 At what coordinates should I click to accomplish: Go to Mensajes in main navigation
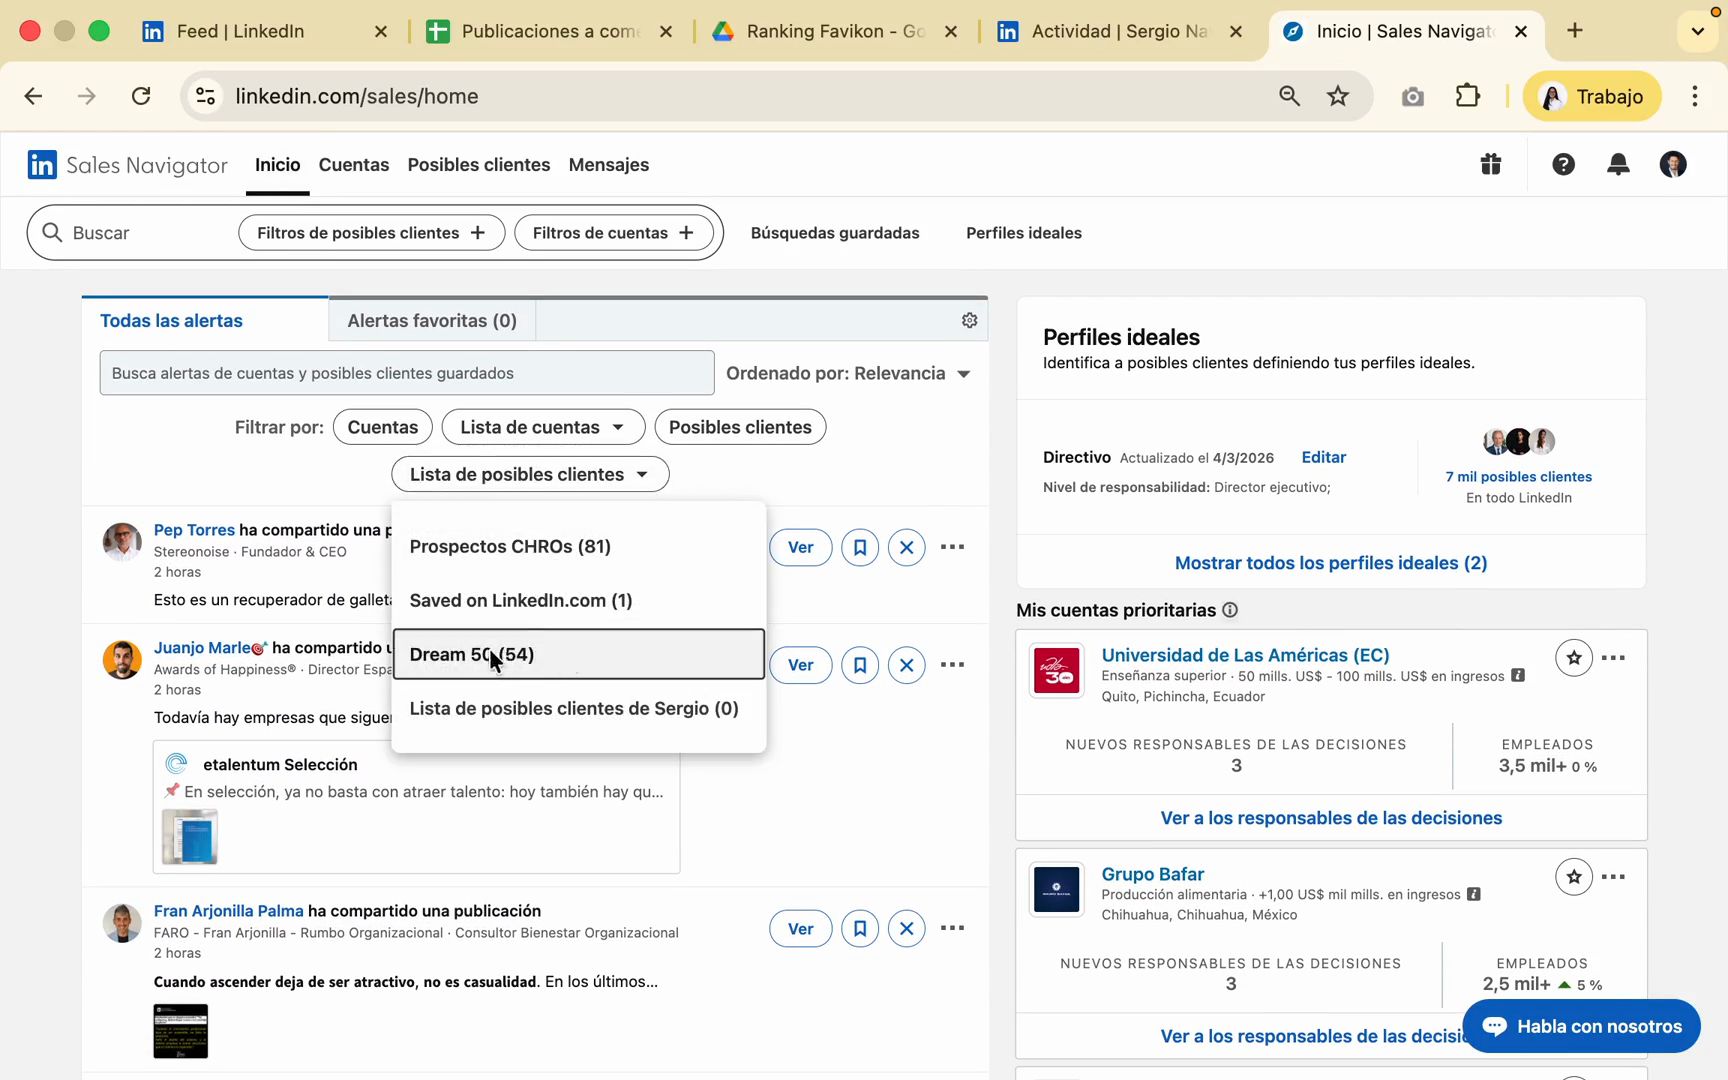609,165
